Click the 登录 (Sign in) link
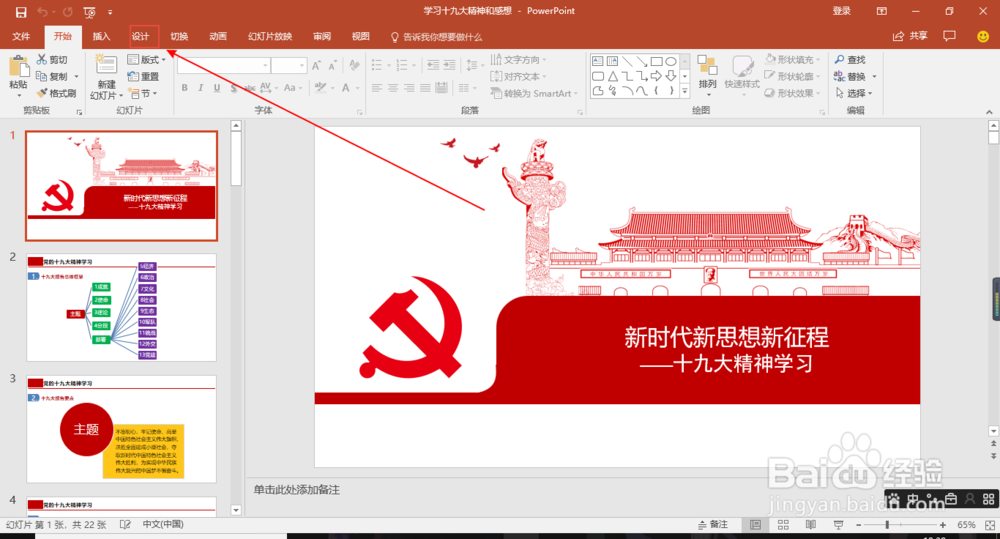The image size is (1000, 539). pos(841,11)
